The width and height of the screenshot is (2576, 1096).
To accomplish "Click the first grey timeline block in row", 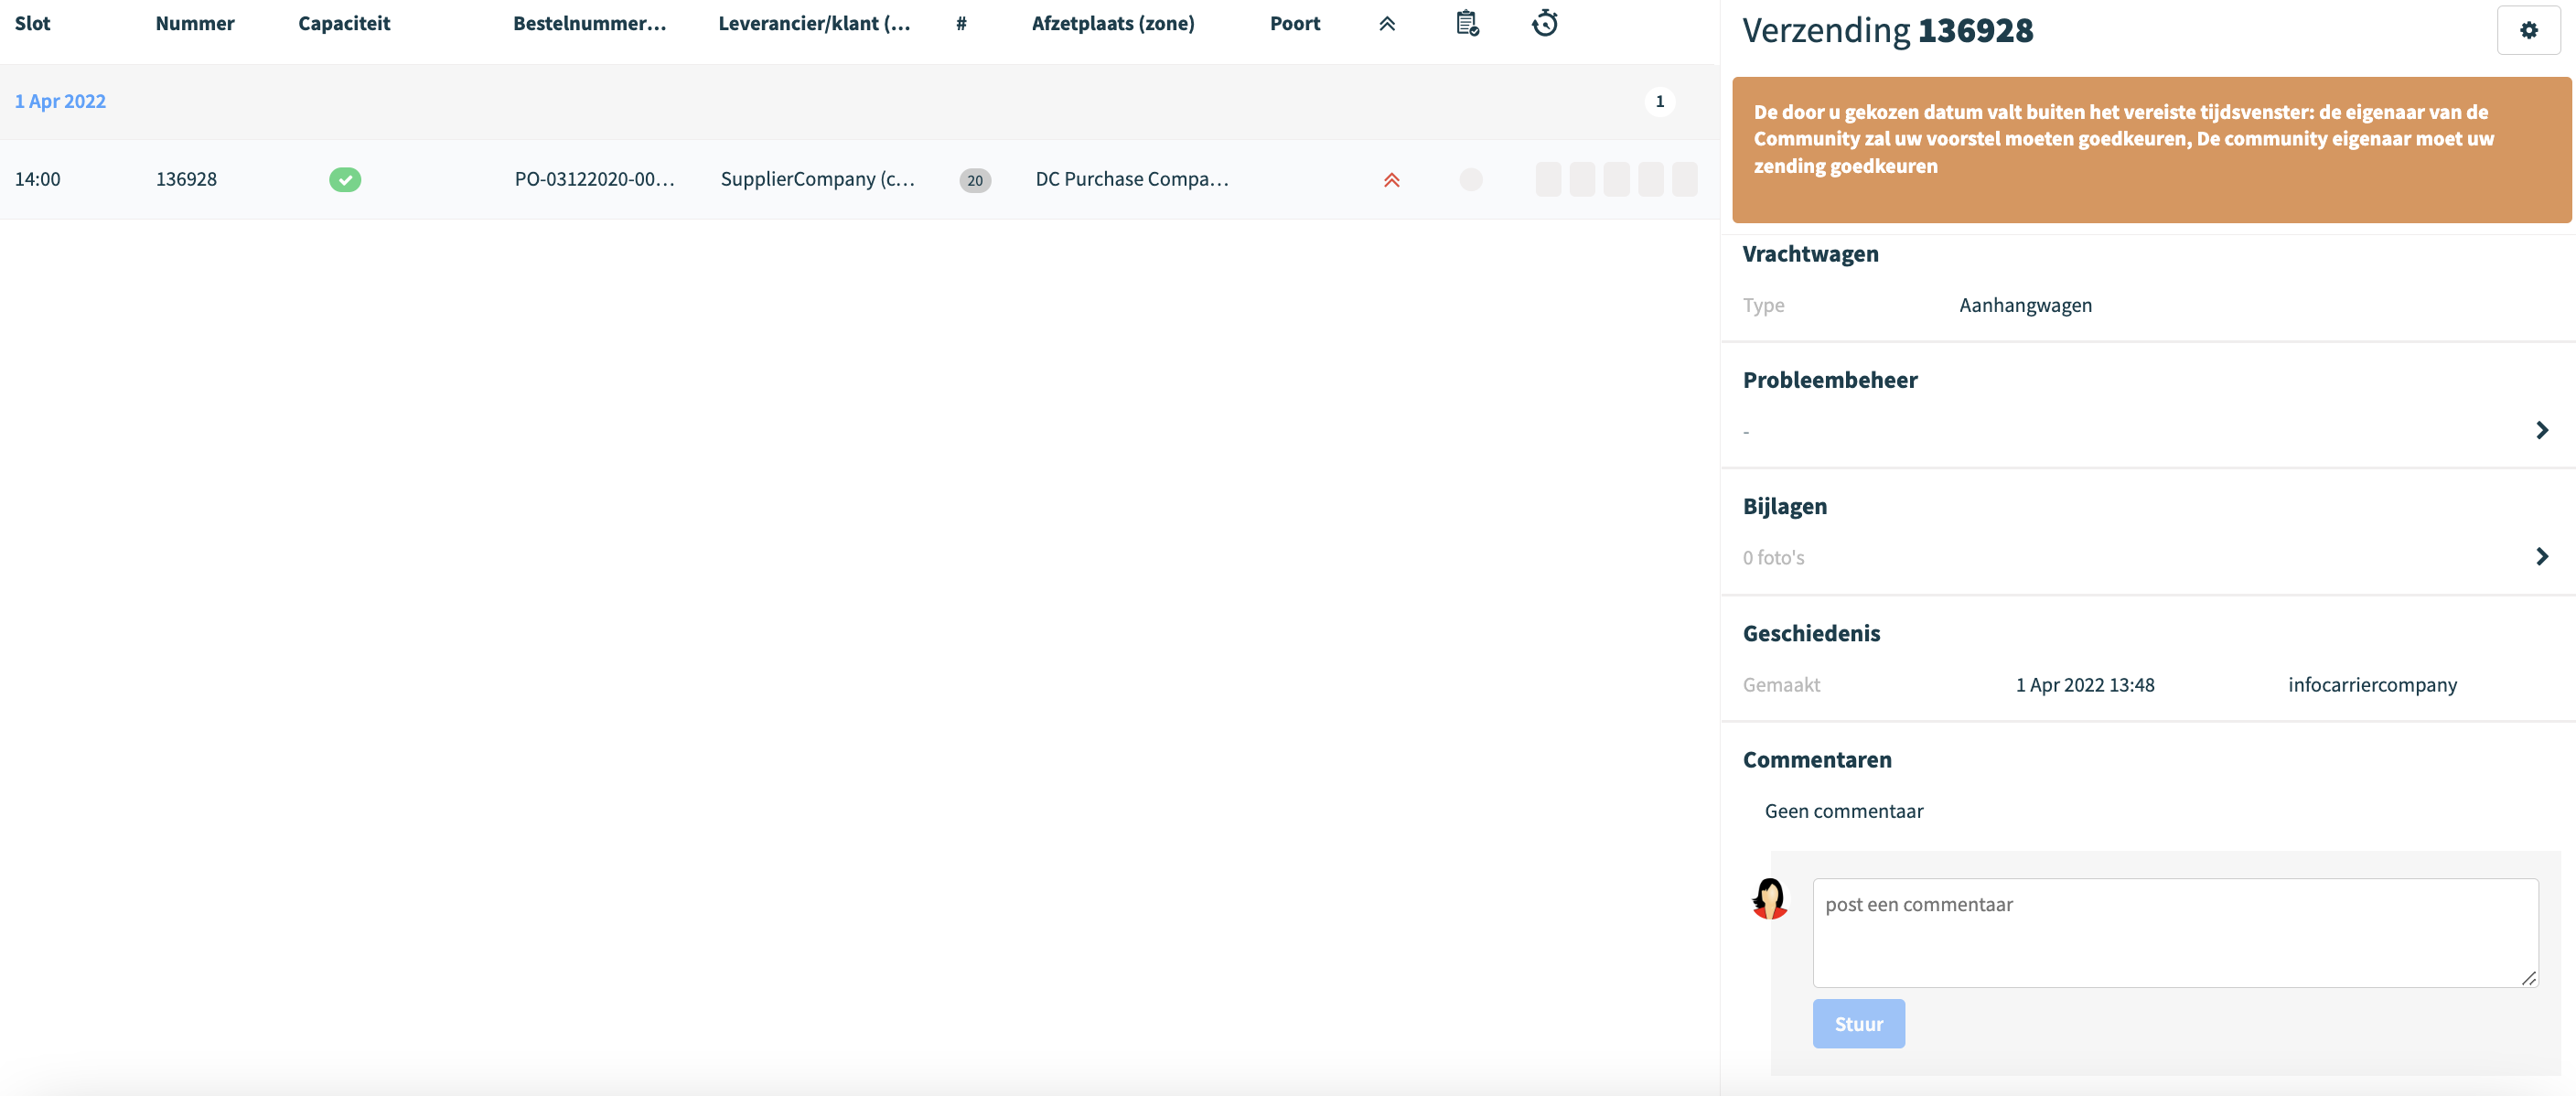I will [1548, 180].
